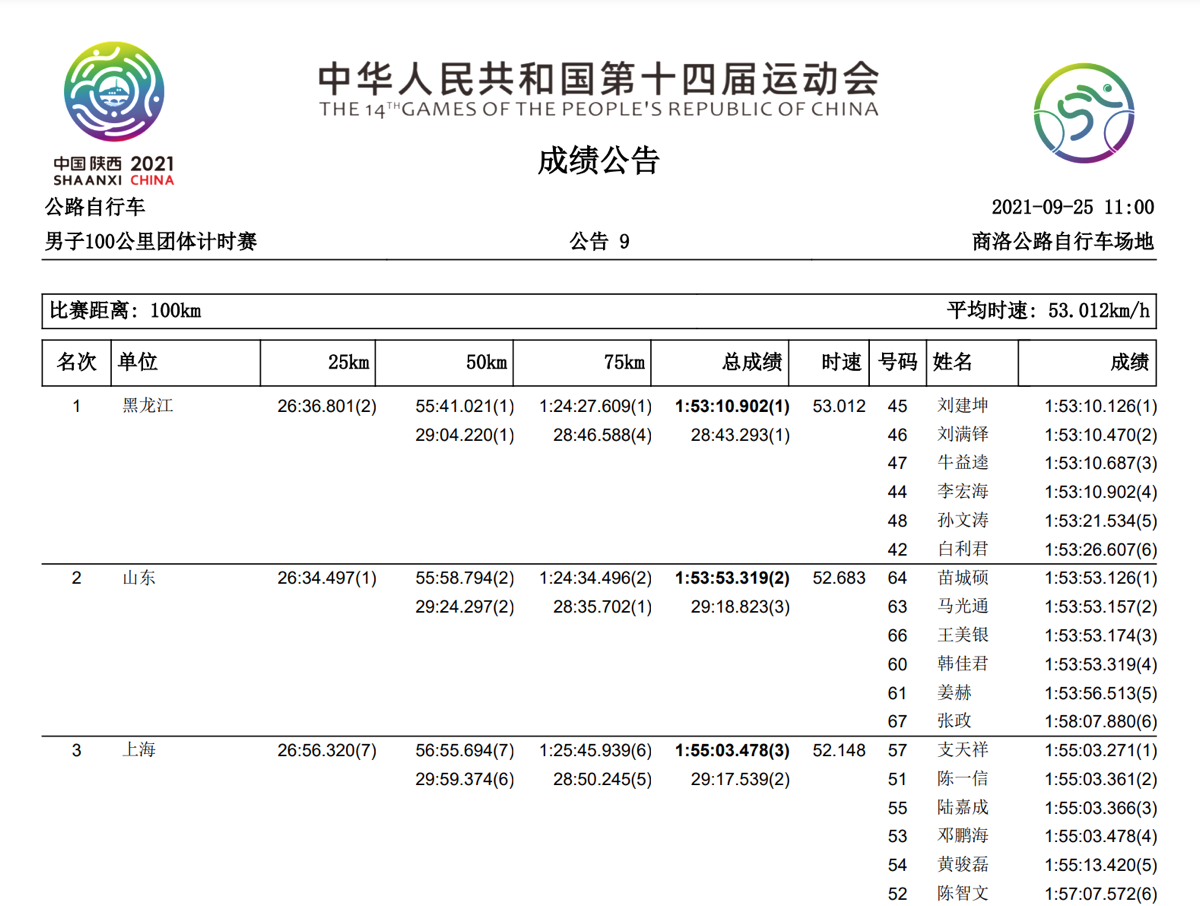The width and height of the screenshot is (1200, 906).
Task: Click rider name 孙文涛
Action: point(964,521)
